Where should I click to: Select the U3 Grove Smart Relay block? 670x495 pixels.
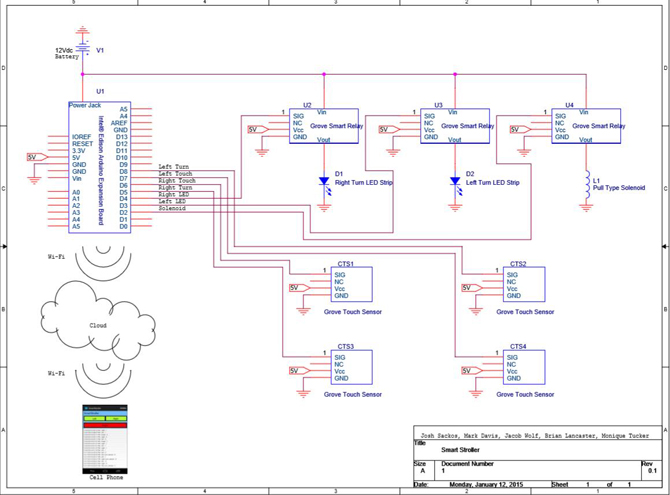click(455, 126)
